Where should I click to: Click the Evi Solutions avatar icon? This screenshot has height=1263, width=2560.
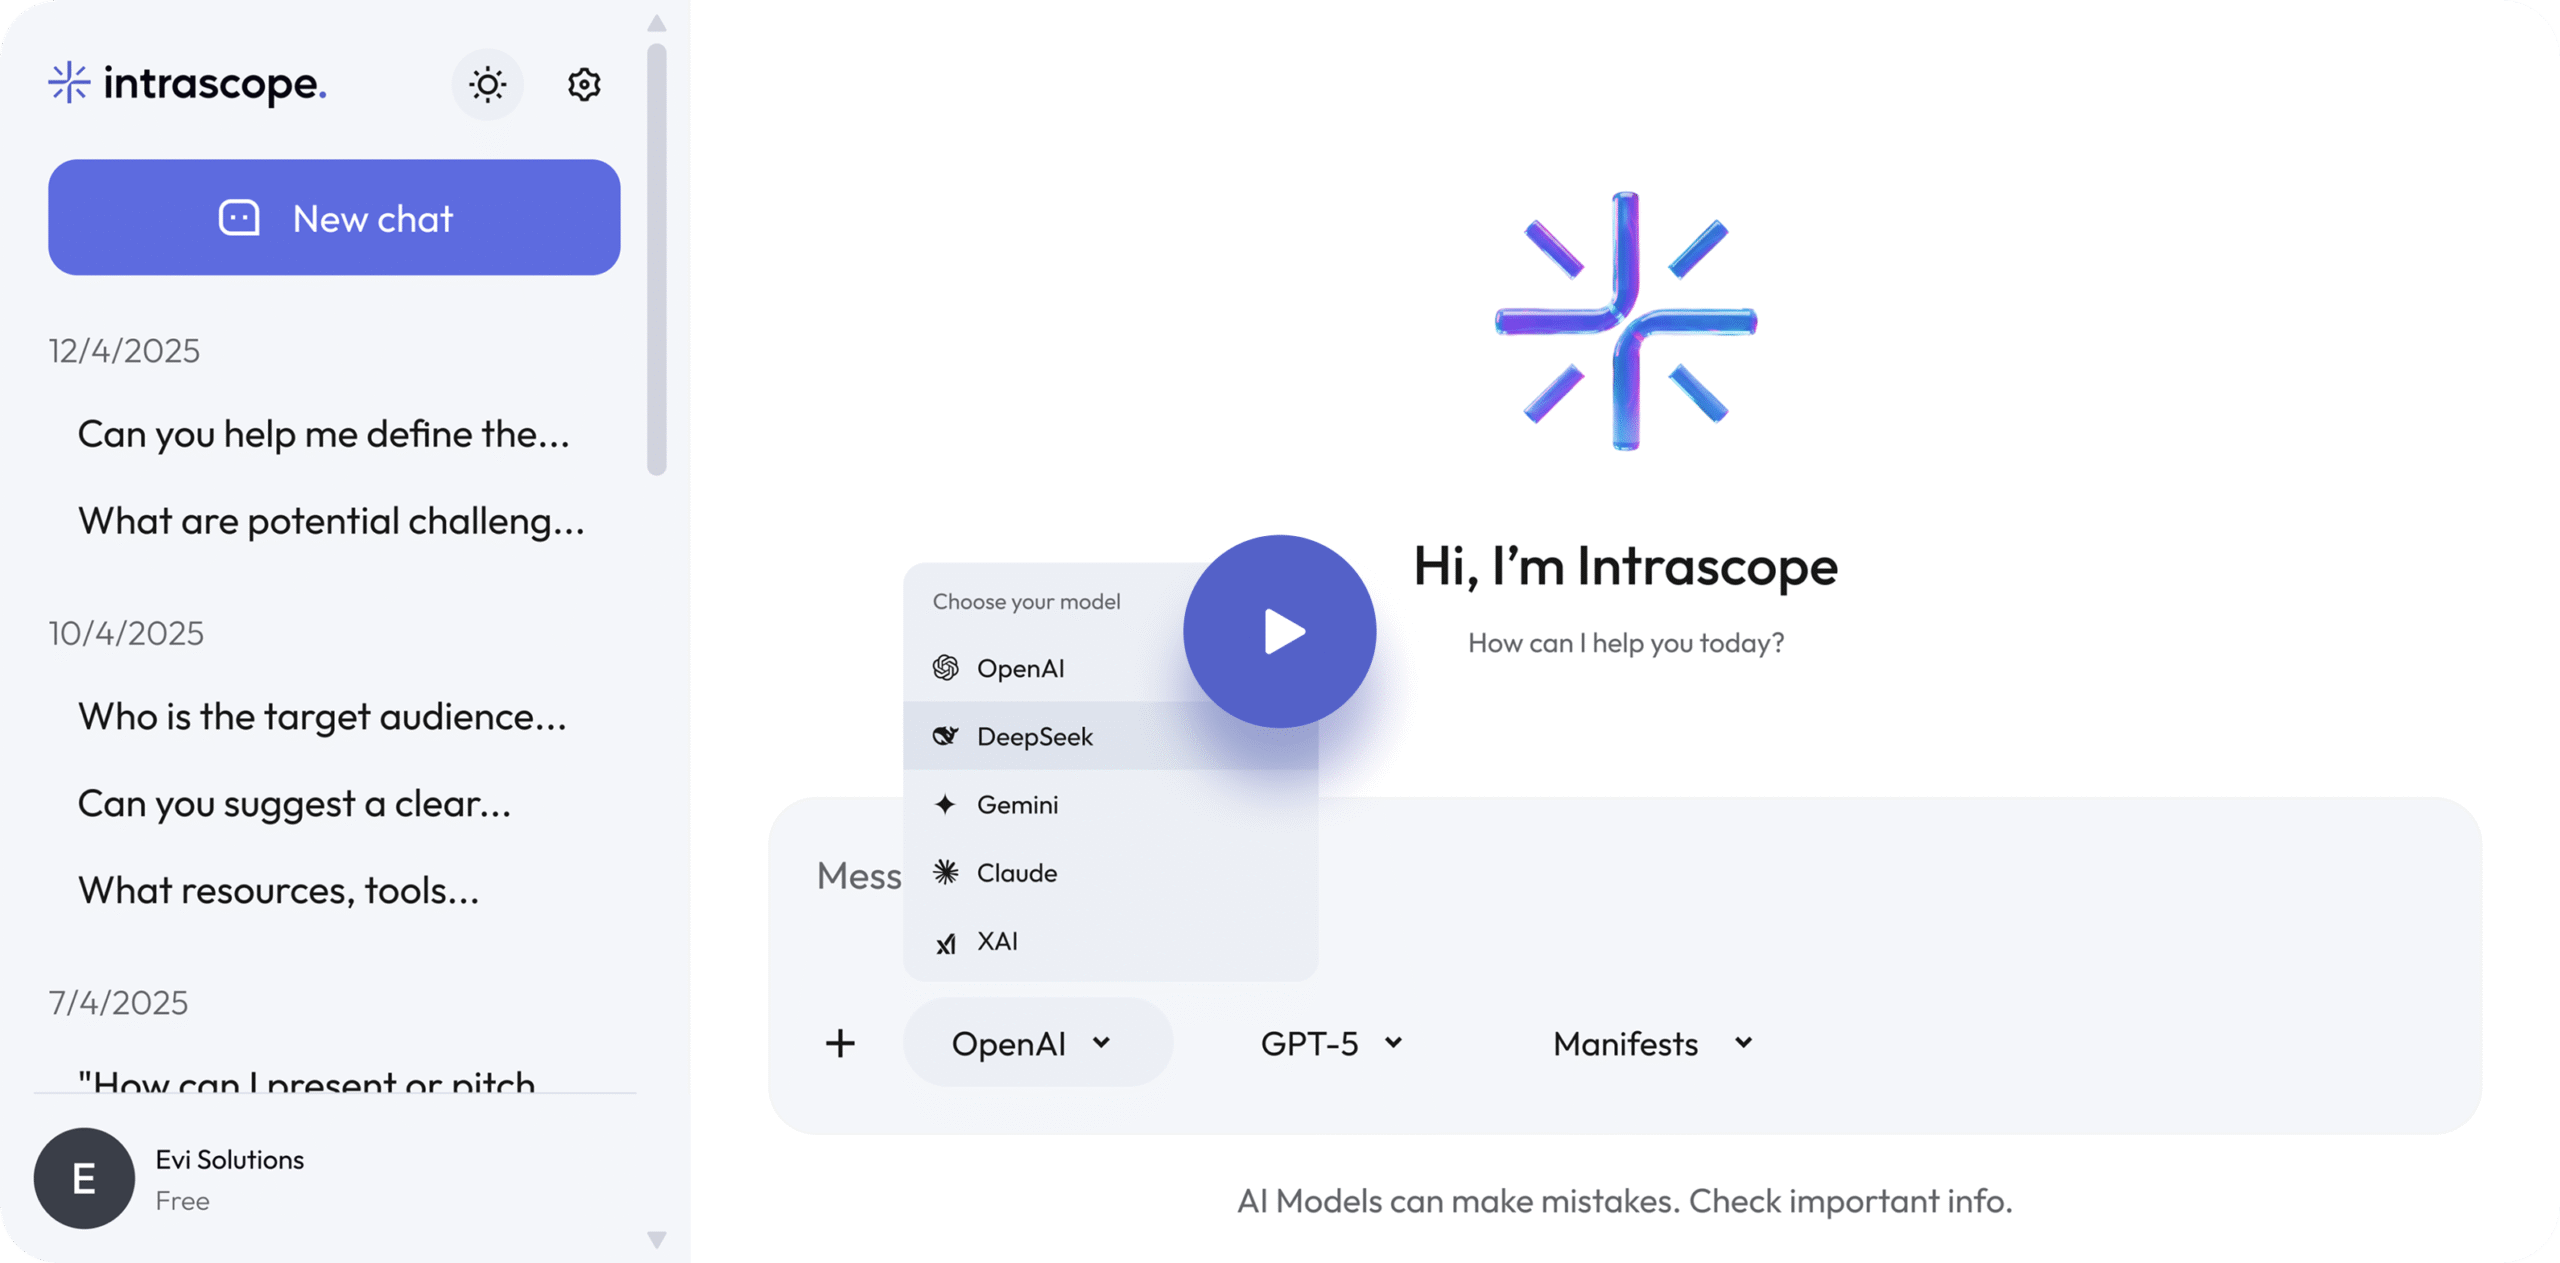[84, 1178]
